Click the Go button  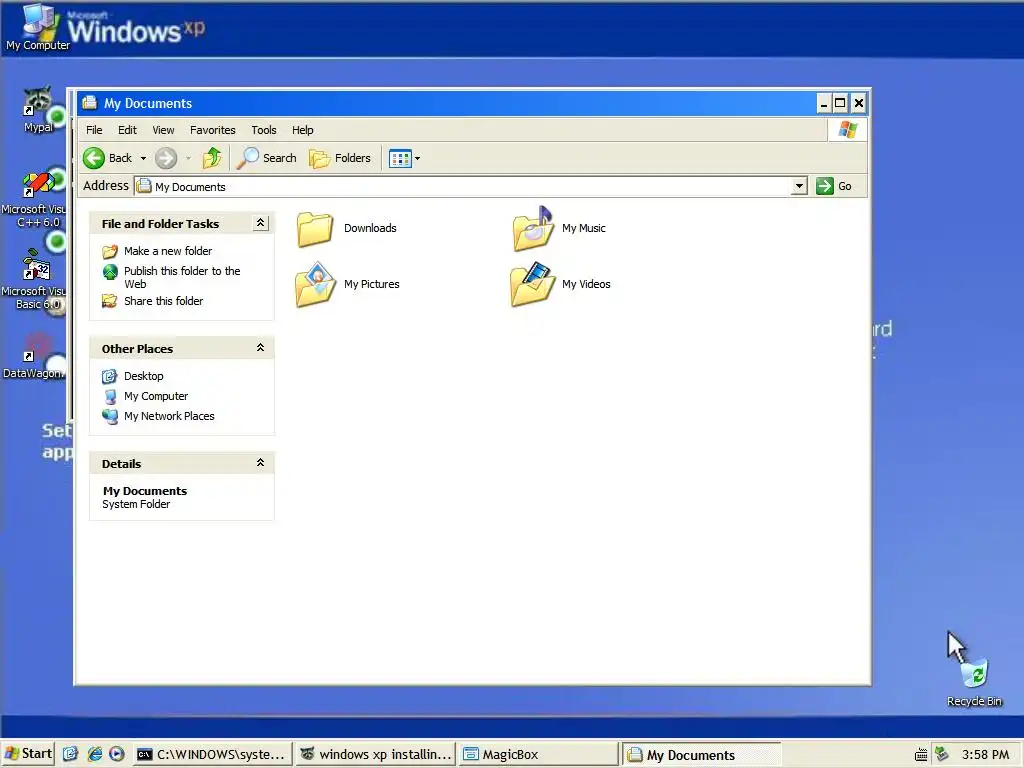click(x=834, y=186)
